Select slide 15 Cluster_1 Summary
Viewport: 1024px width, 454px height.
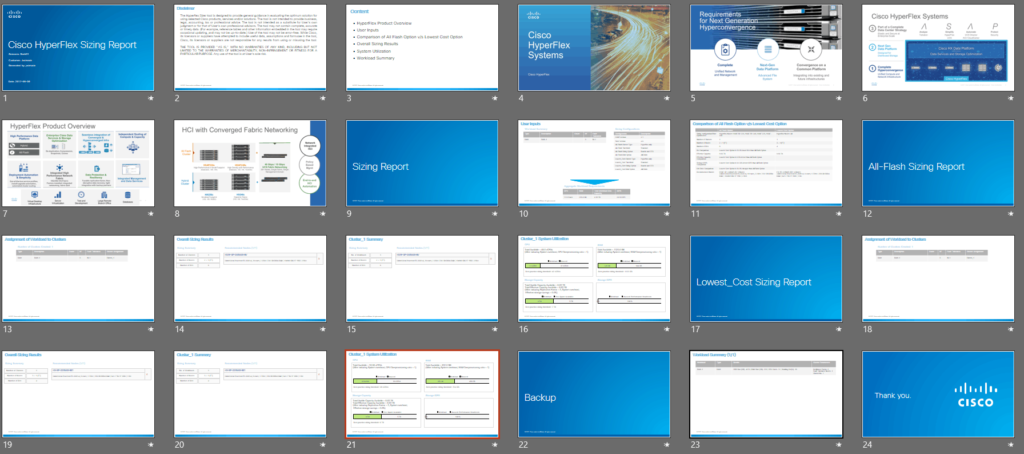pyautogui.click(x=423, y=279)
